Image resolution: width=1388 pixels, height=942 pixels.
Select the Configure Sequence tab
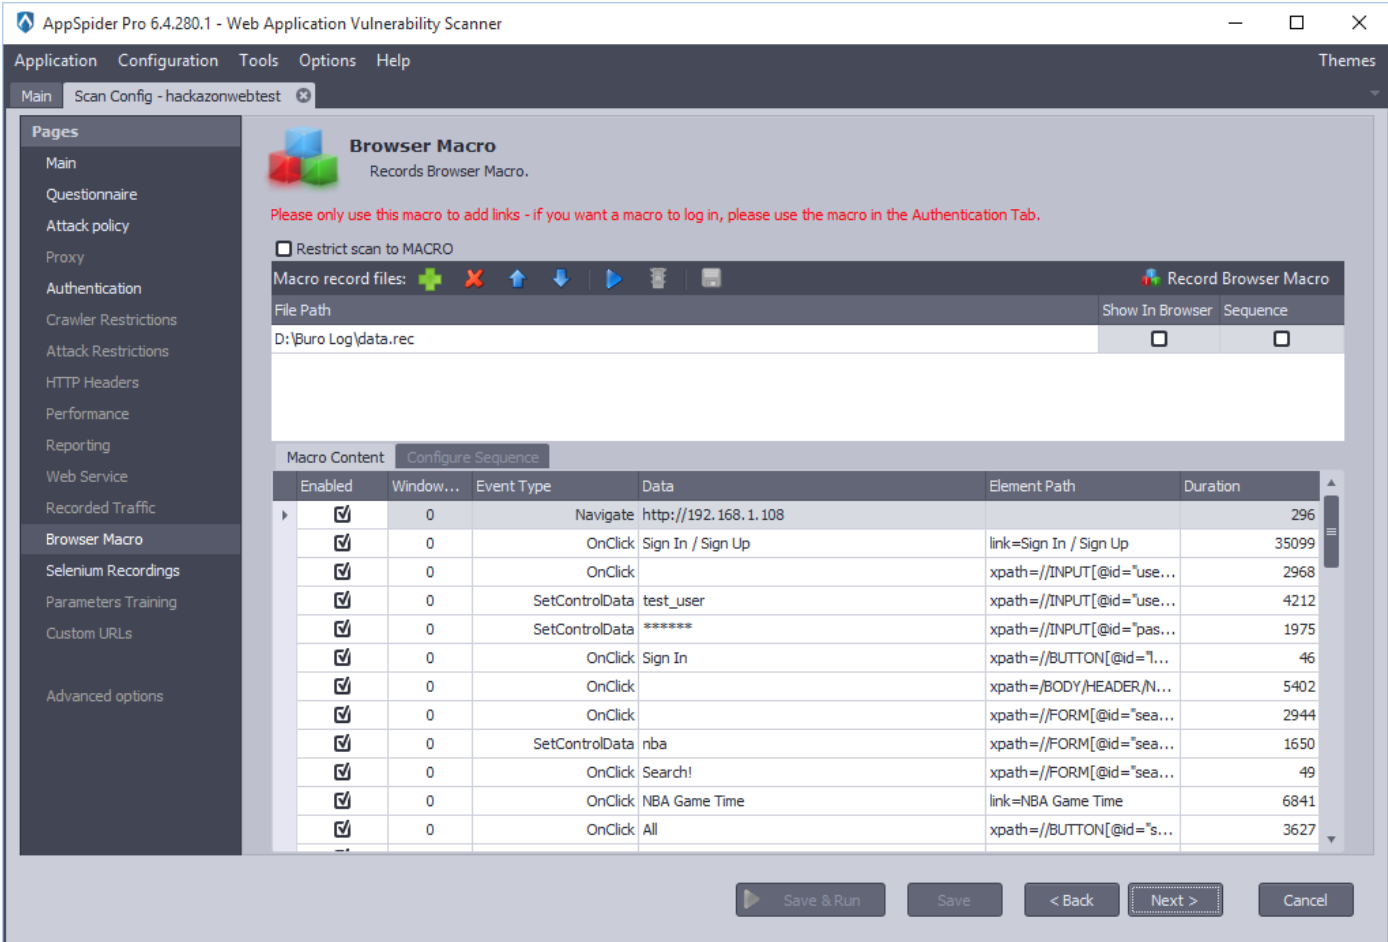(x=472, y=457)
